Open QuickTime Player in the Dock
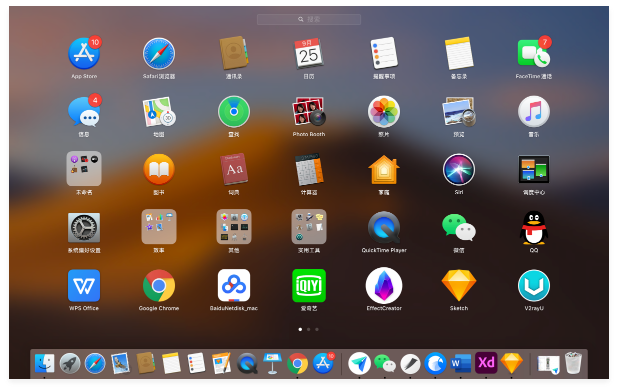 (x=247, y=363)
